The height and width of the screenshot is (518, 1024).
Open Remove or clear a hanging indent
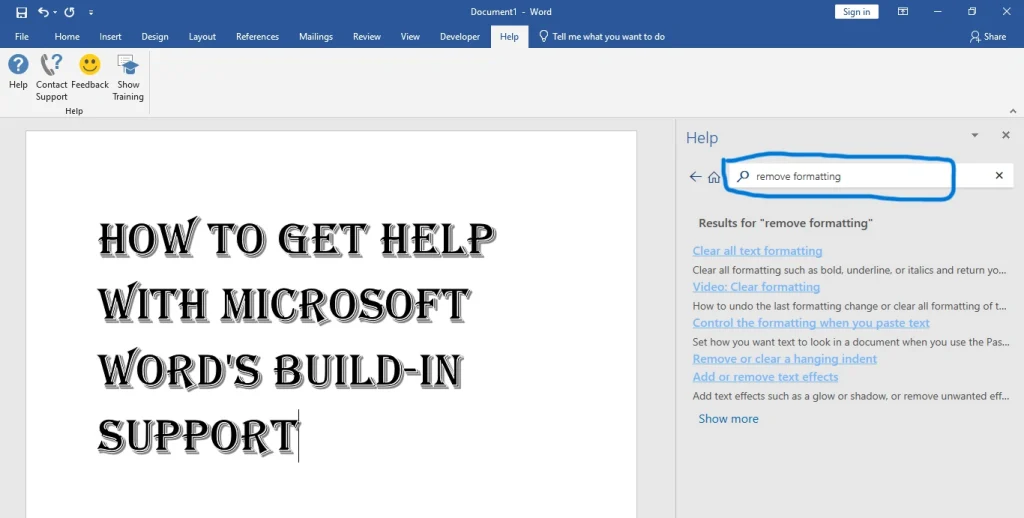[784, 359]
